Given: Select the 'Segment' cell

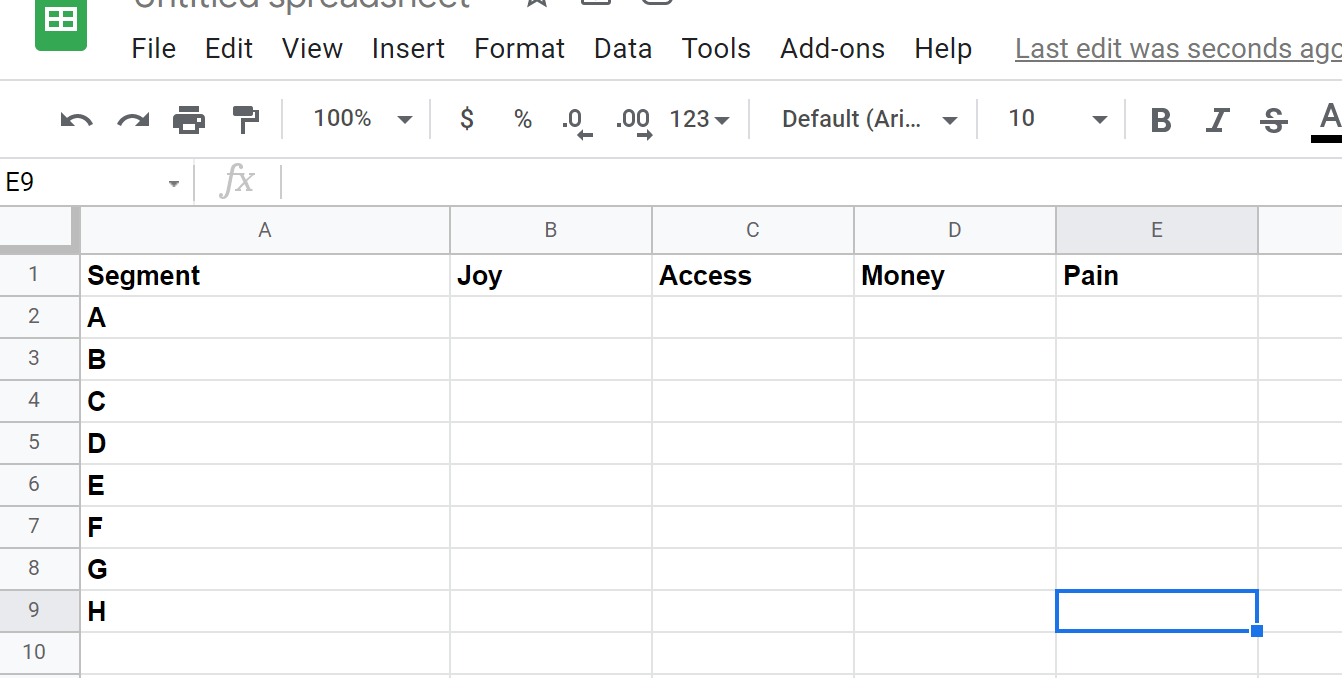Looking at the screenshot, I should pyautogui.click(x=265, y=276).
